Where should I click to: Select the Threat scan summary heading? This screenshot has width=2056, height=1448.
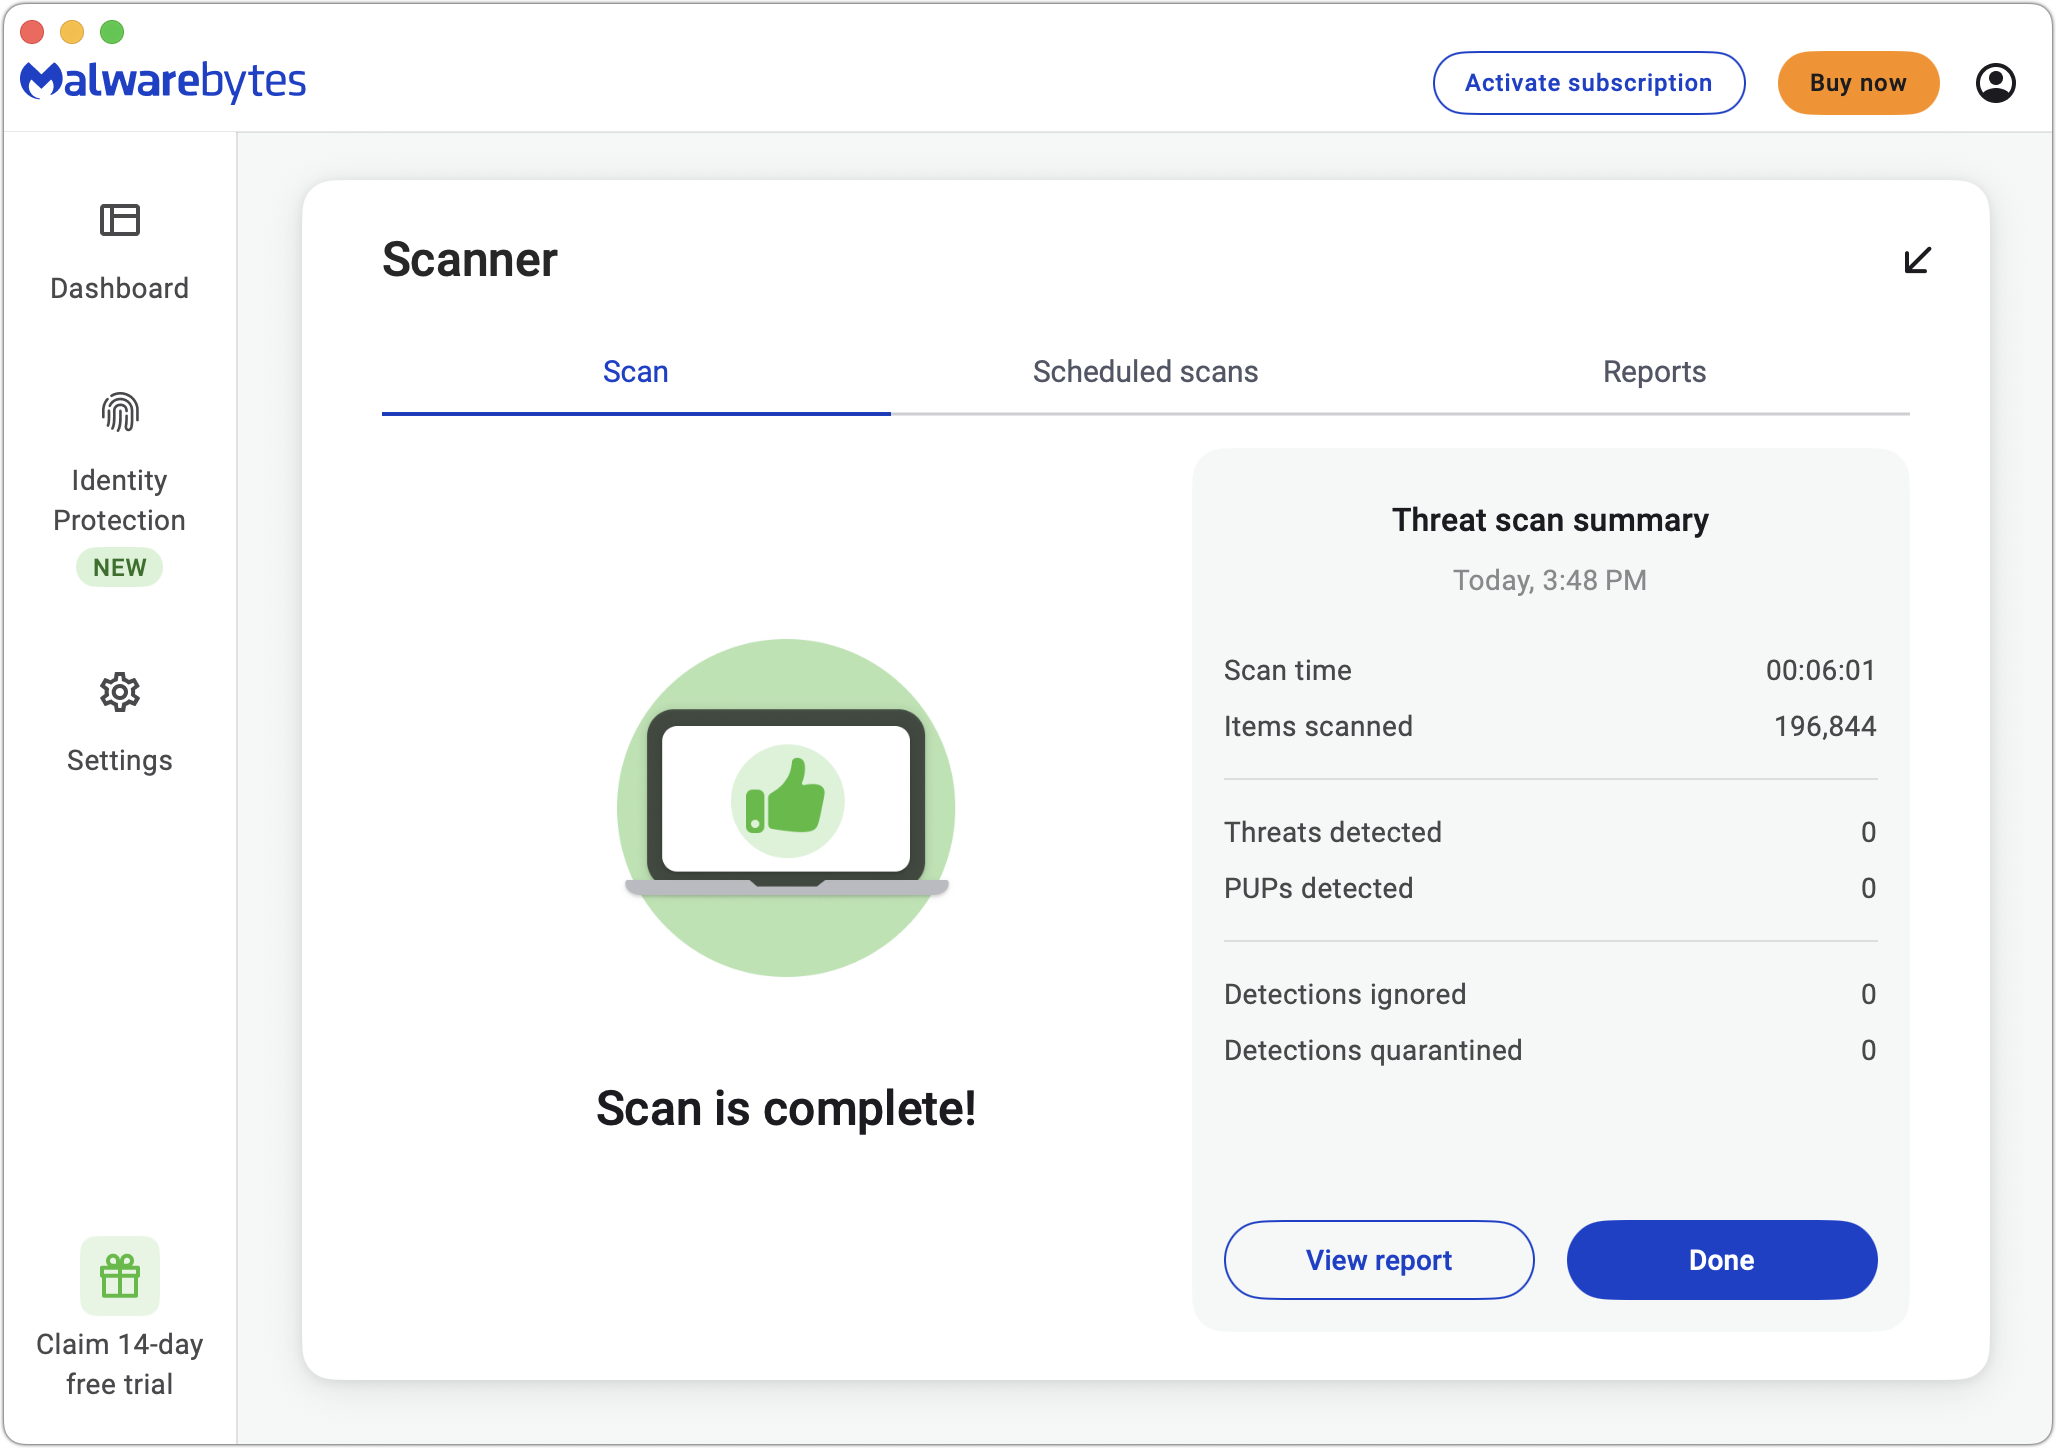coord(1550,520)
